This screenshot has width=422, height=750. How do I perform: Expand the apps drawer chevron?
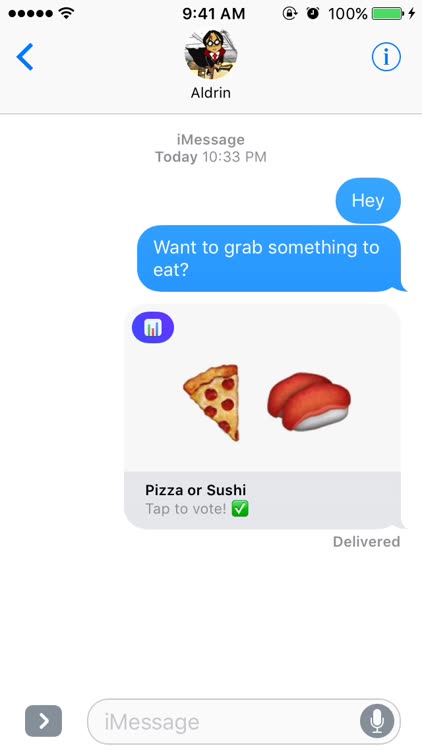click(44, 721)
